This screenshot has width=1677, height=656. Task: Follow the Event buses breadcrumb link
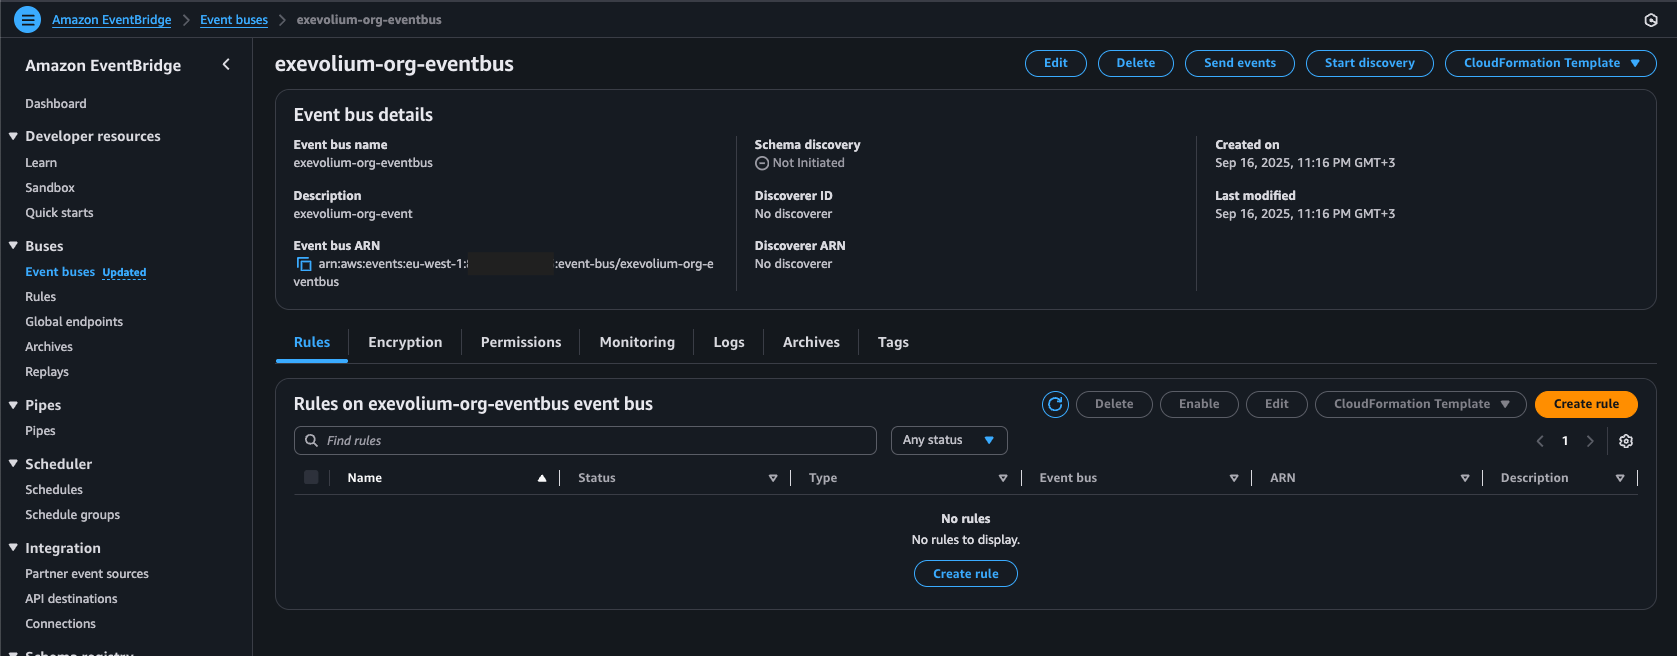click(x=234, y=20)
